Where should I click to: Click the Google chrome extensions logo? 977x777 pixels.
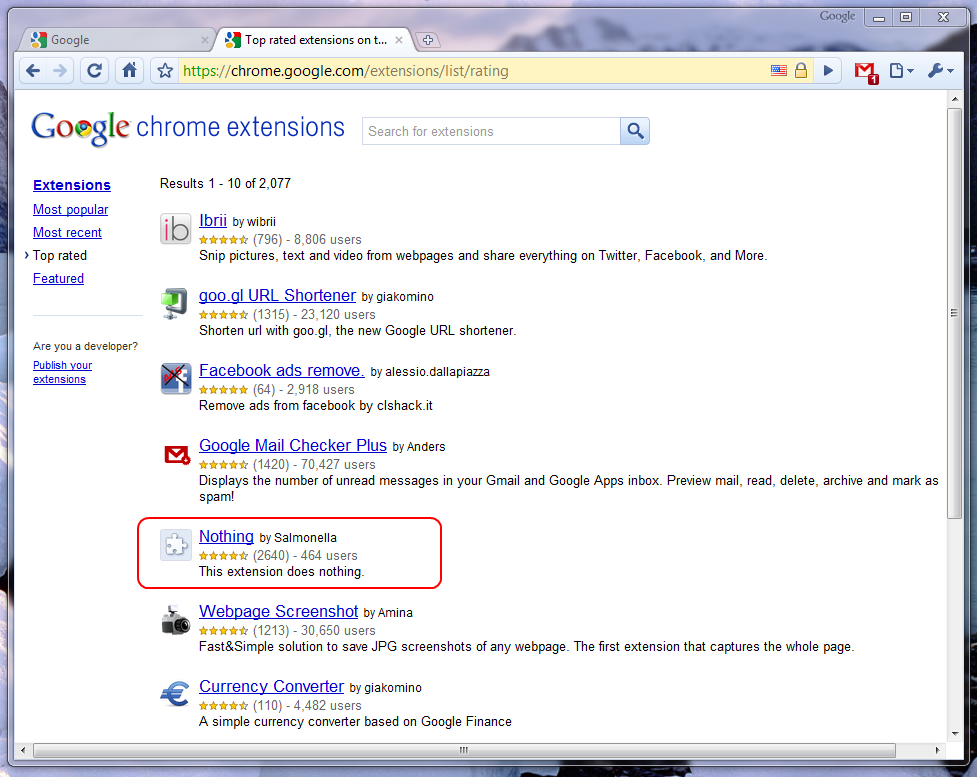pos(188,128)
